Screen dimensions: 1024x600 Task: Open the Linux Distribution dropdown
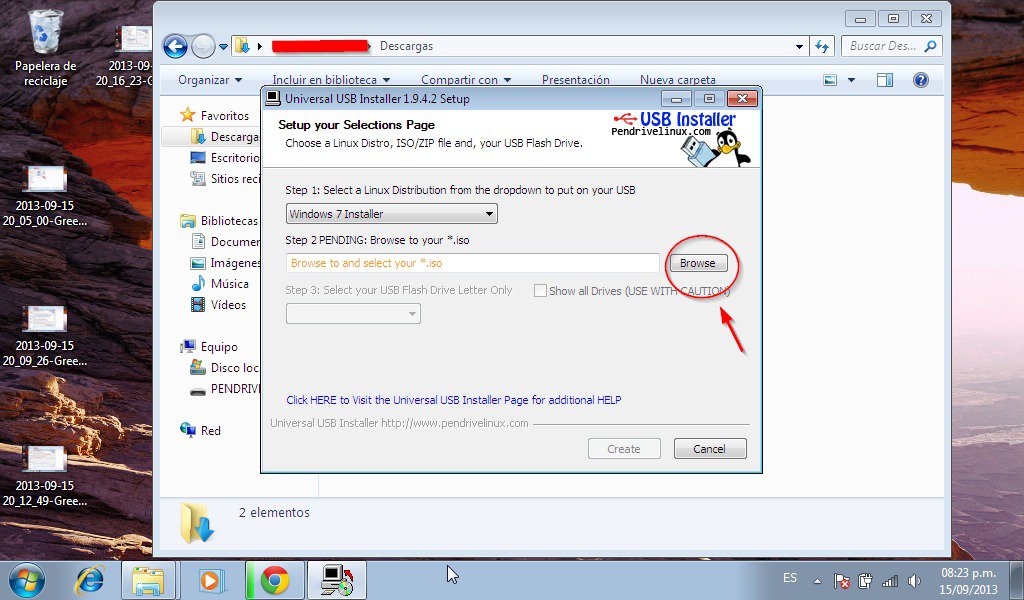[391, 214]
